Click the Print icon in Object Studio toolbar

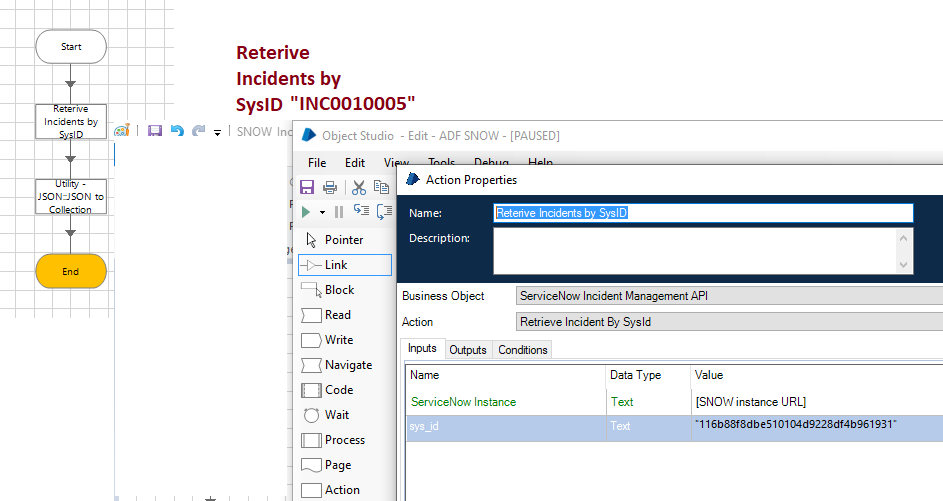click(x=330, y=187)
